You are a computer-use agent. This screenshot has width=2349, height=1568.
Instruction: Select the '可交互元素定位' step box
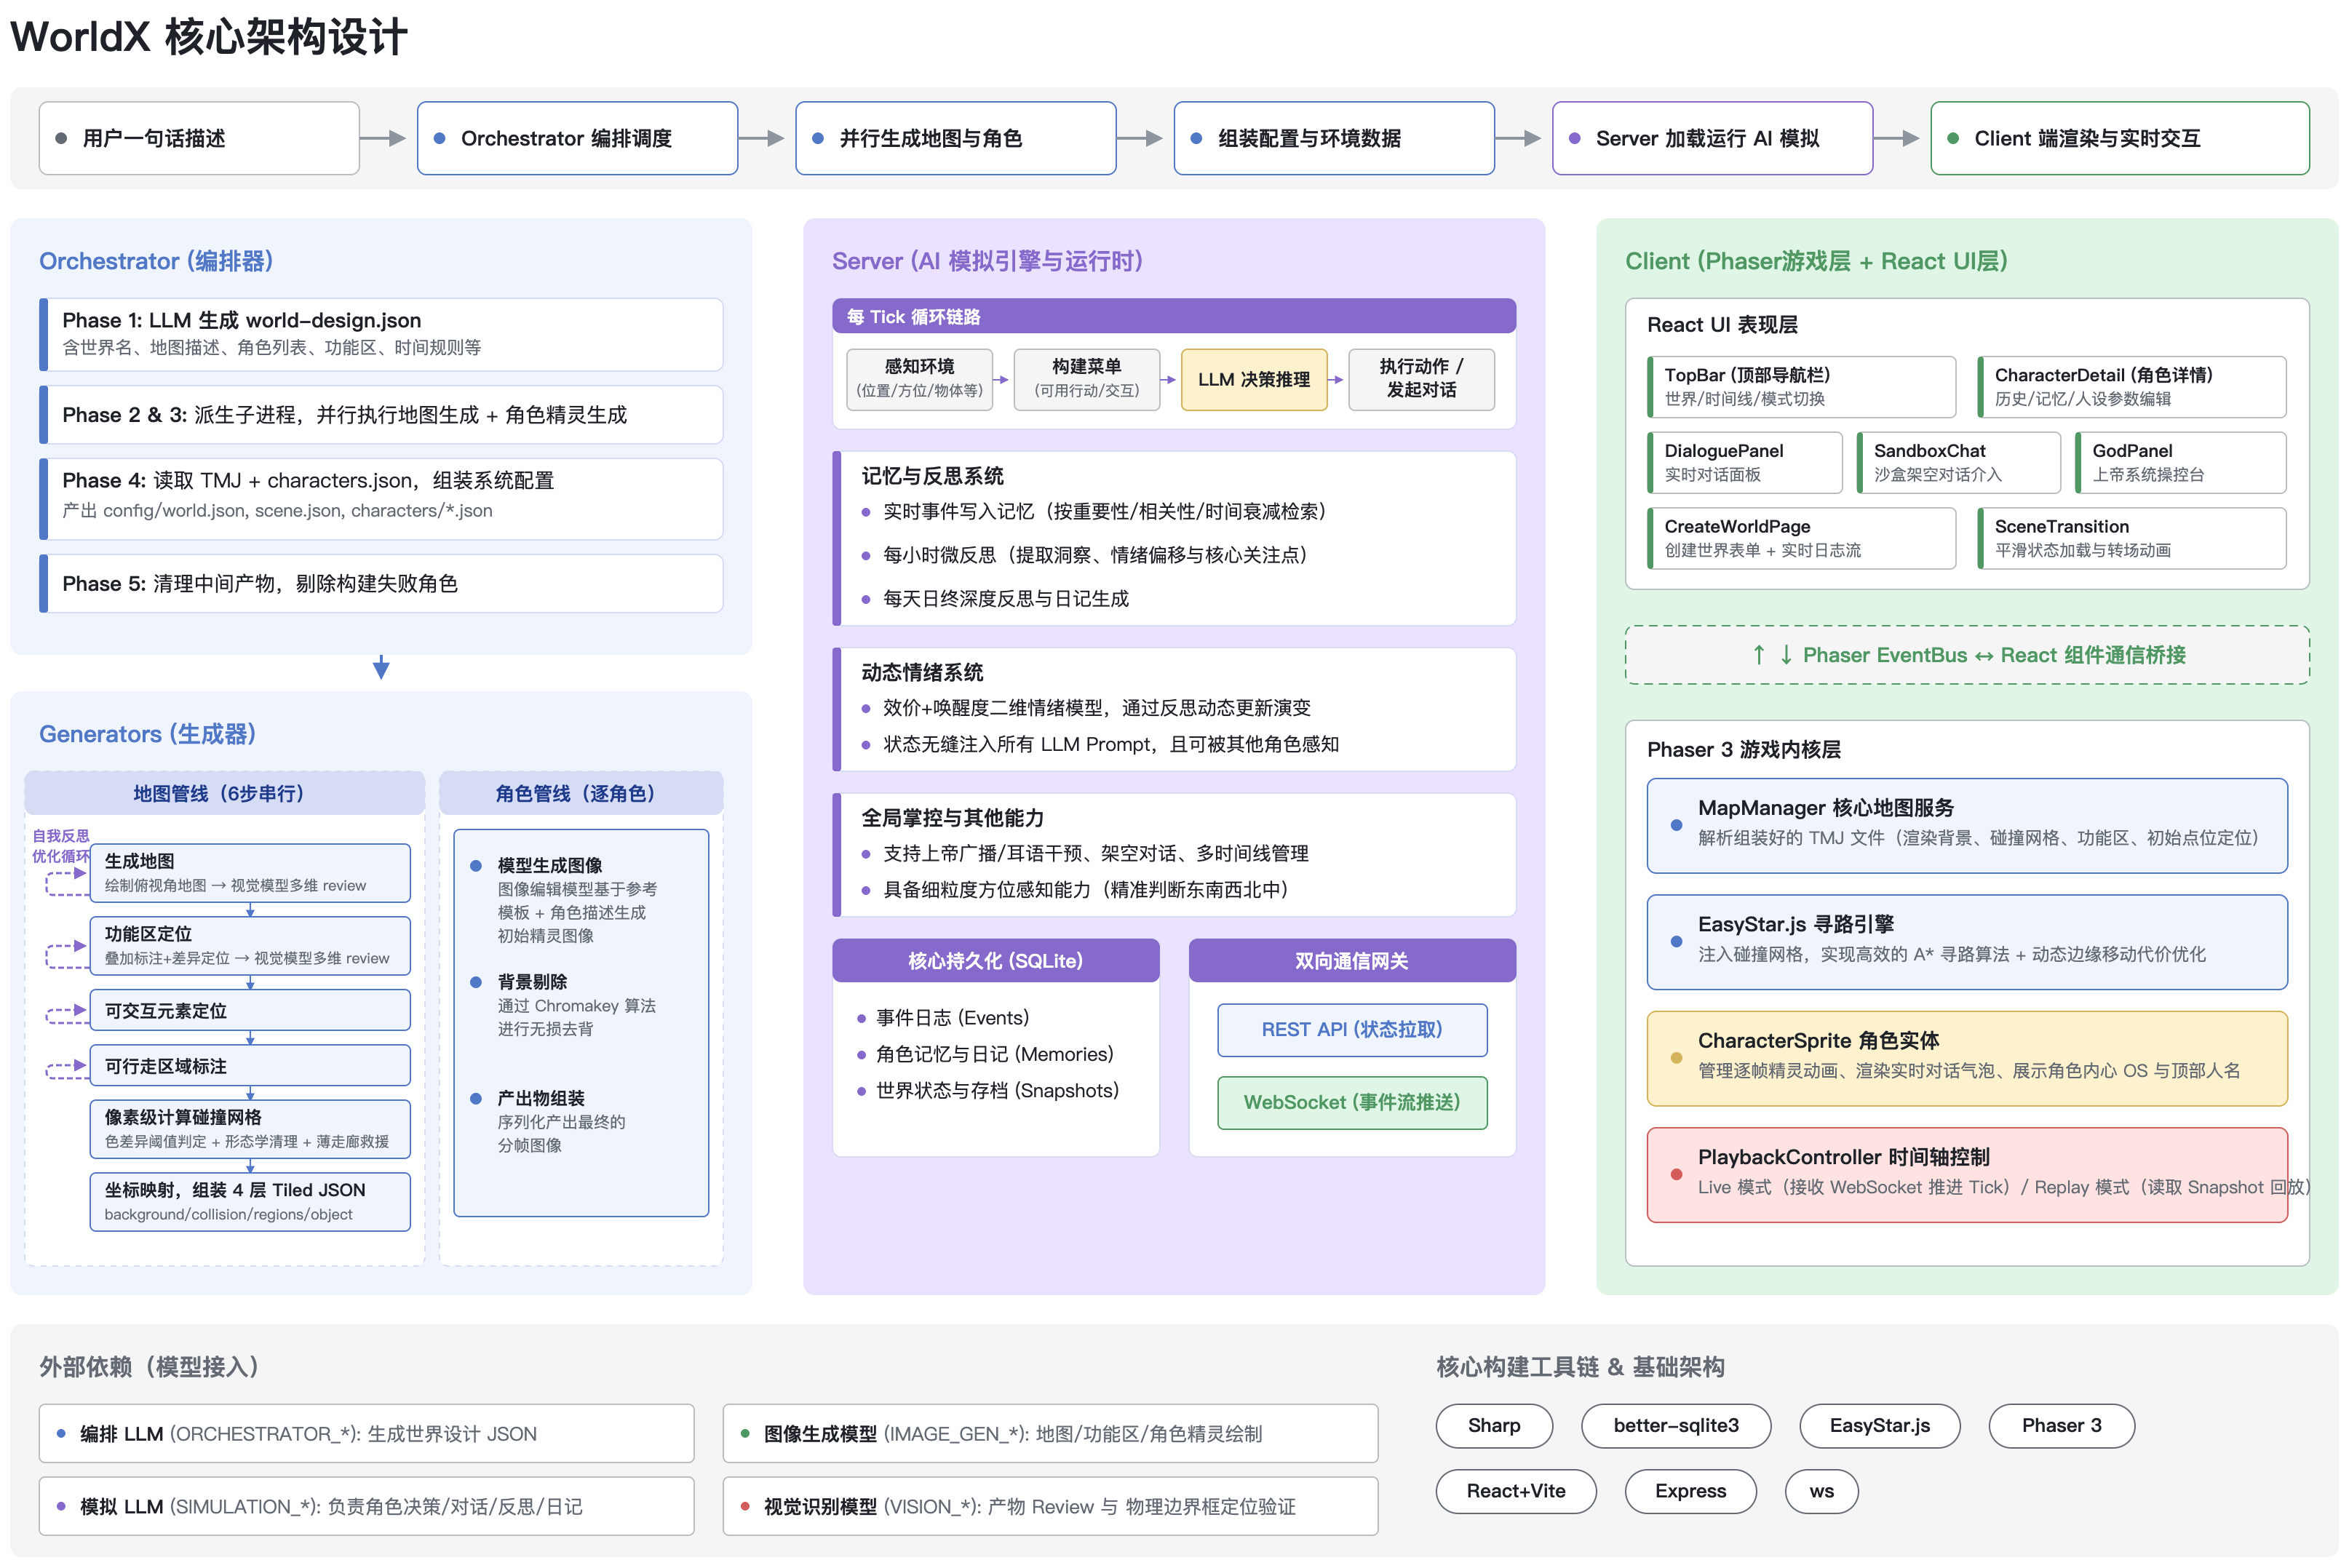click(250, 1010)
